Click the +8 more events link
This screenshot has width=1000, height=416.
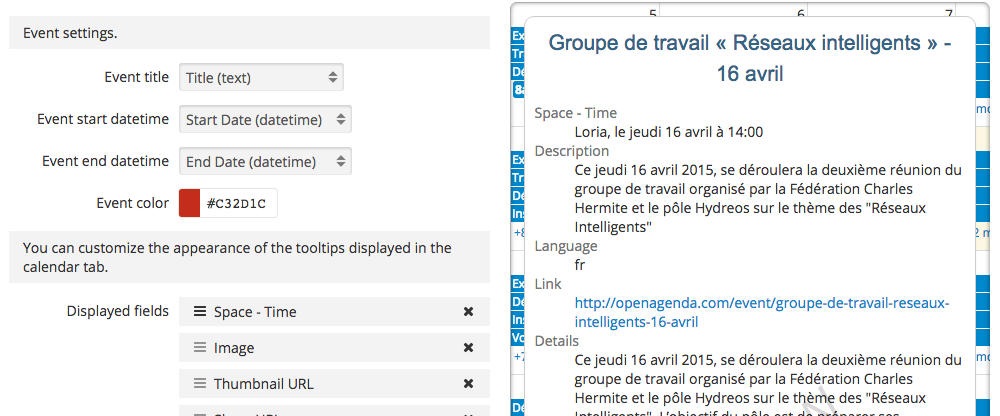point(519,233)
